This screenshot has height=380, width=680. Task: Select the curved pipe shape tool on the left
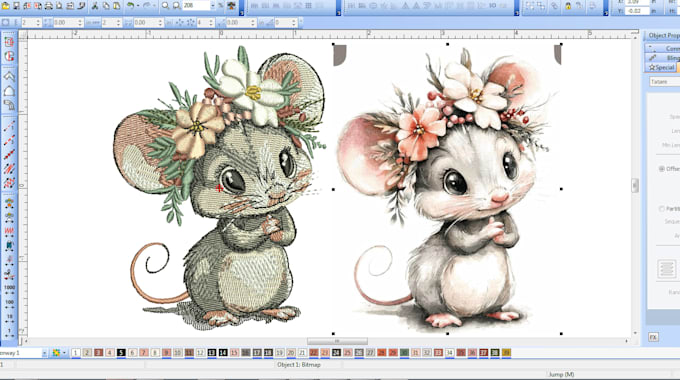click(9, 105)
